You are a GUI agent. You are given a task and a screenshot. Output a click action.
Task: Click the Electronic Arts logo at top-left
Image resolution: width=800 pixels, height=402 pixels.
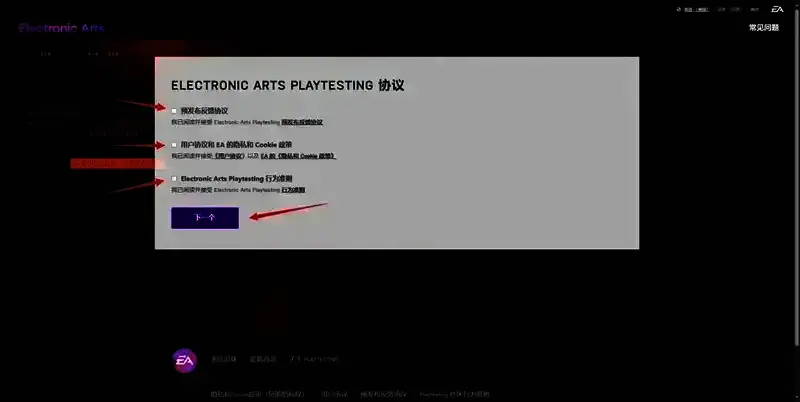pos(60,27)
